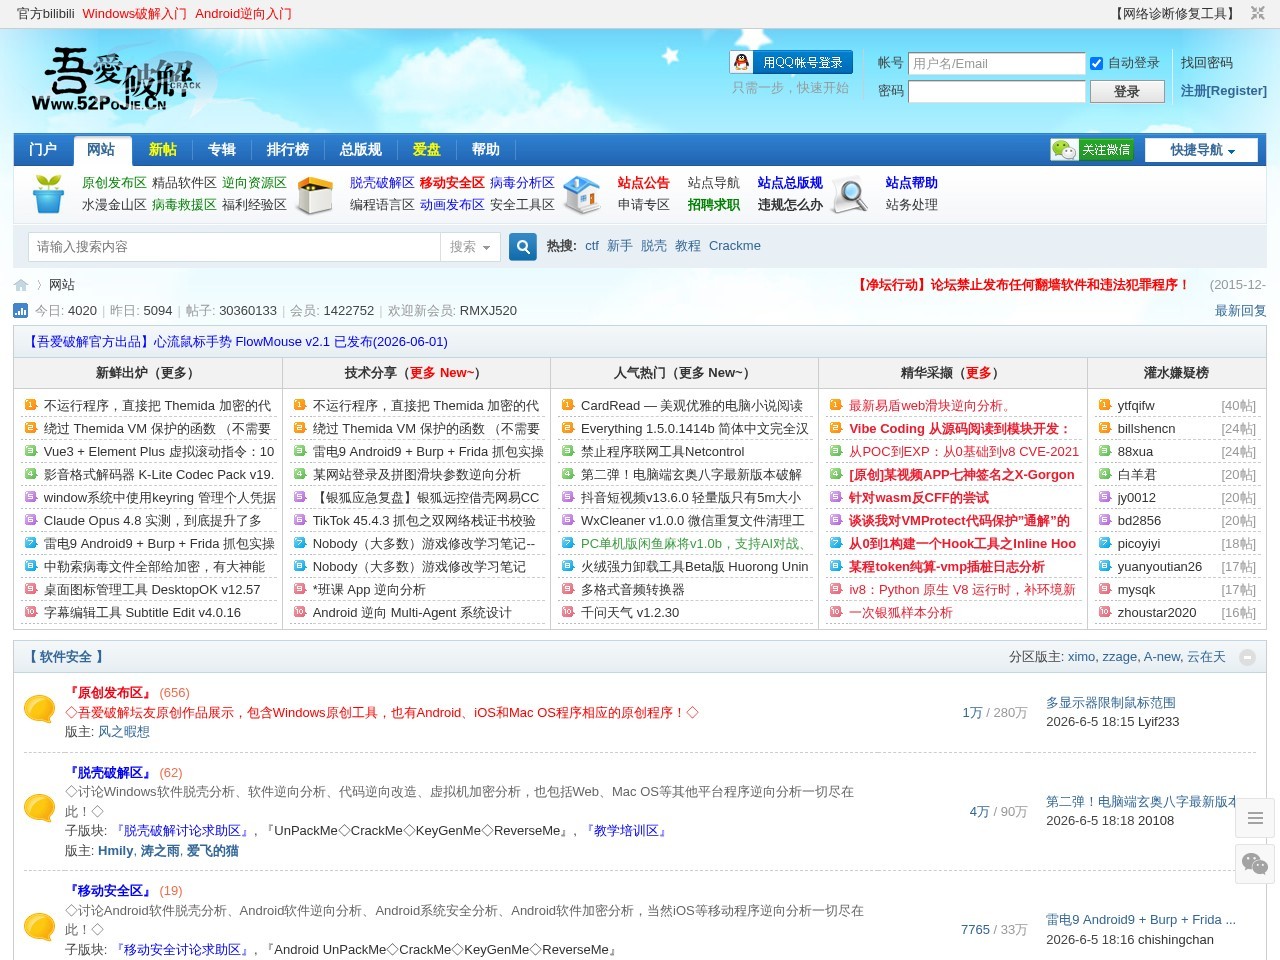Click the 用户名/Email input field
Viewport: 1280px width, 960px height.
[996, 63]
